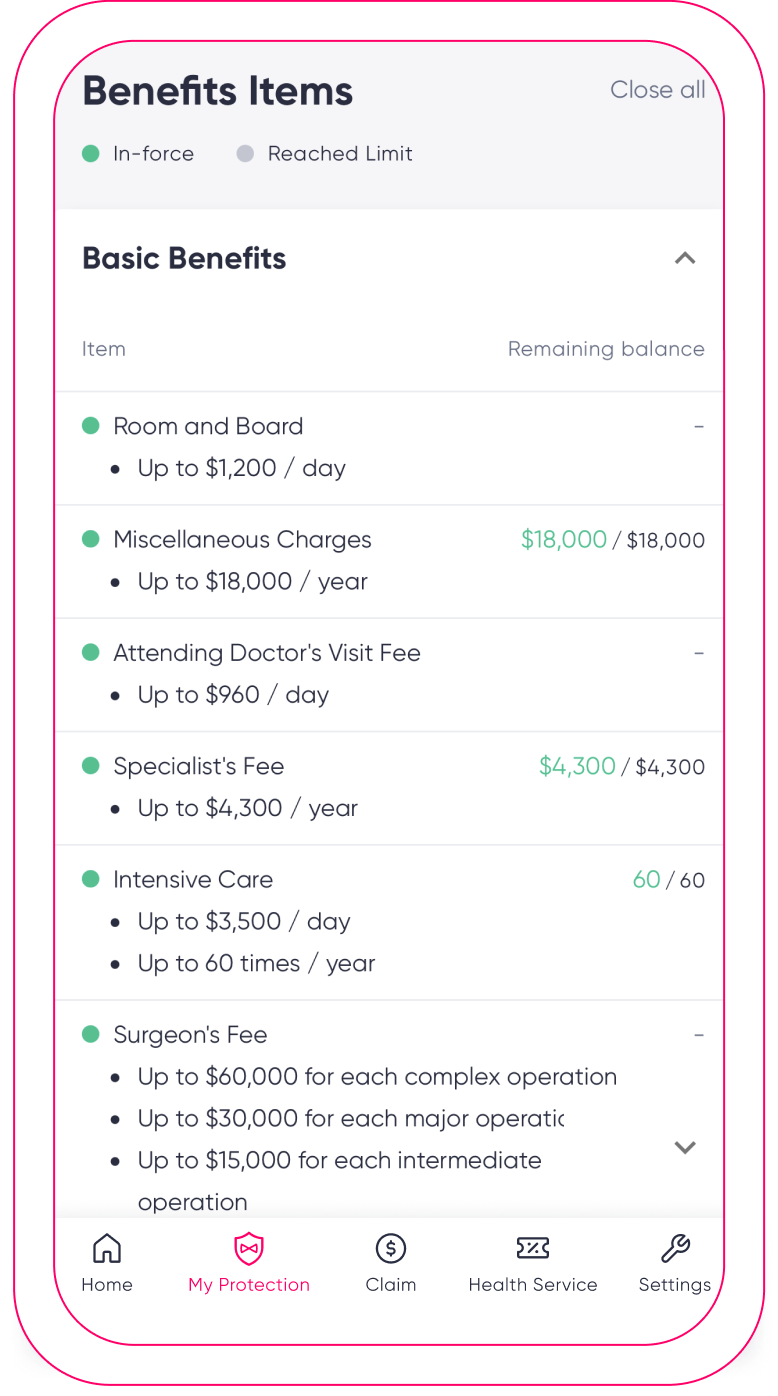Screen dimensions: 778x1396
Task: Tap the Settings wrench icon
Action: click(675, 1248)
